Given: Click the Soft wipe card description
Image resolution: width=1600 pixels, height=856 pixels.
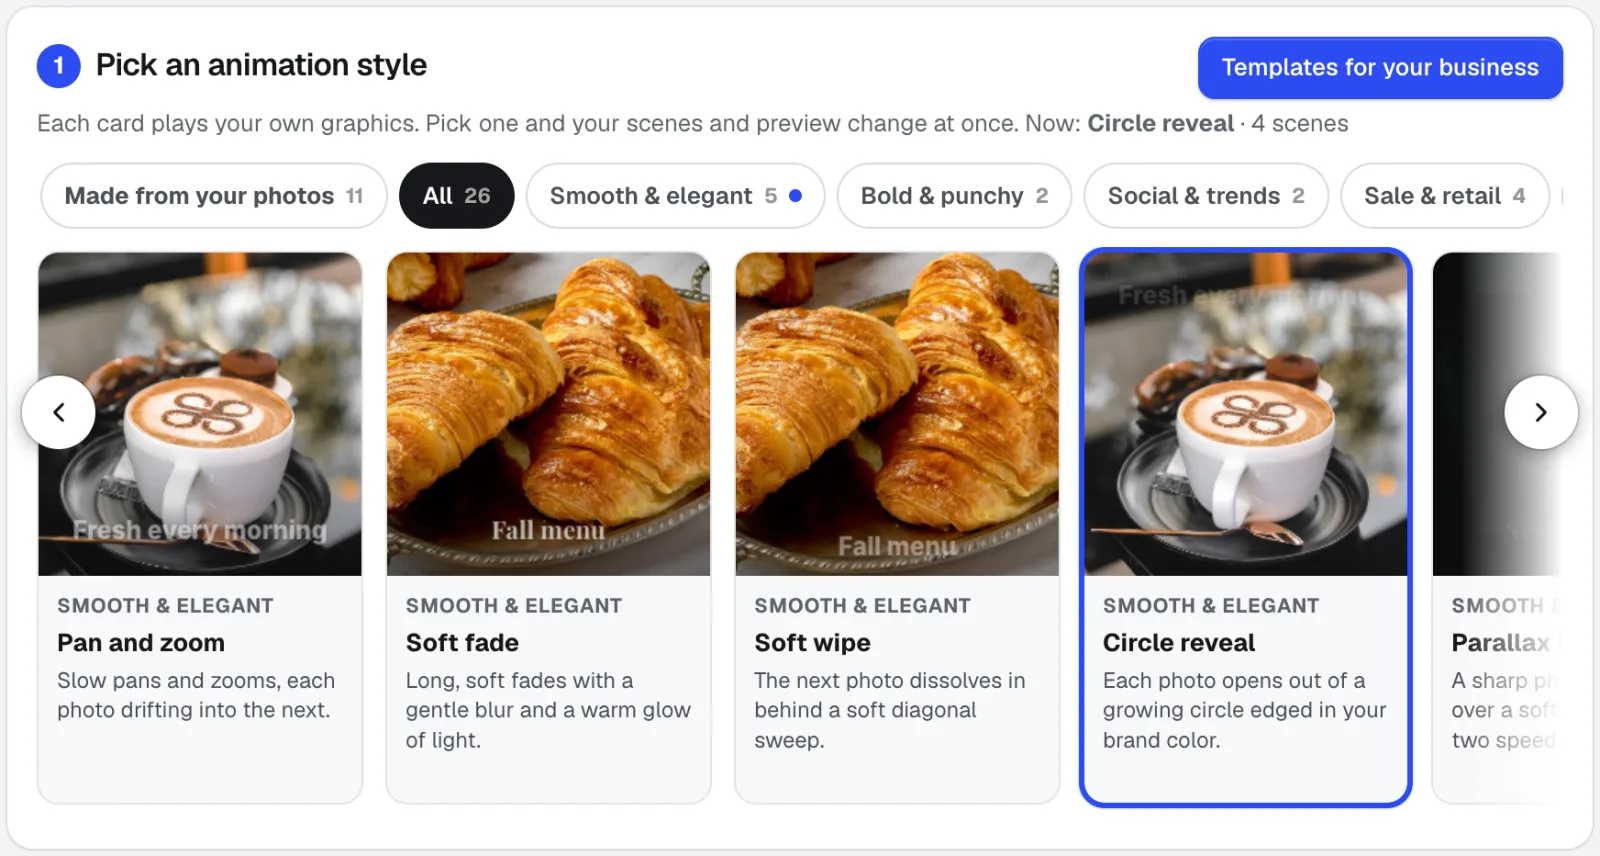Looking at the screenshot, I should (x=890, y=710).
